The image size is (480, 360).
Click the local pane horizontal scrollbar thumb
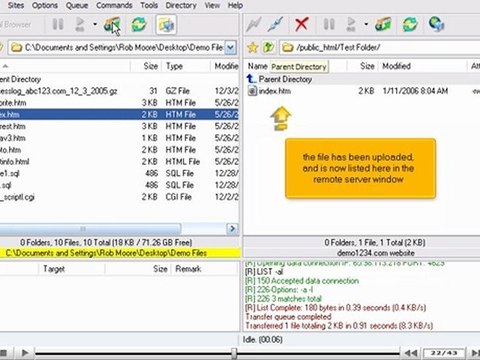[x=90, y=229]
